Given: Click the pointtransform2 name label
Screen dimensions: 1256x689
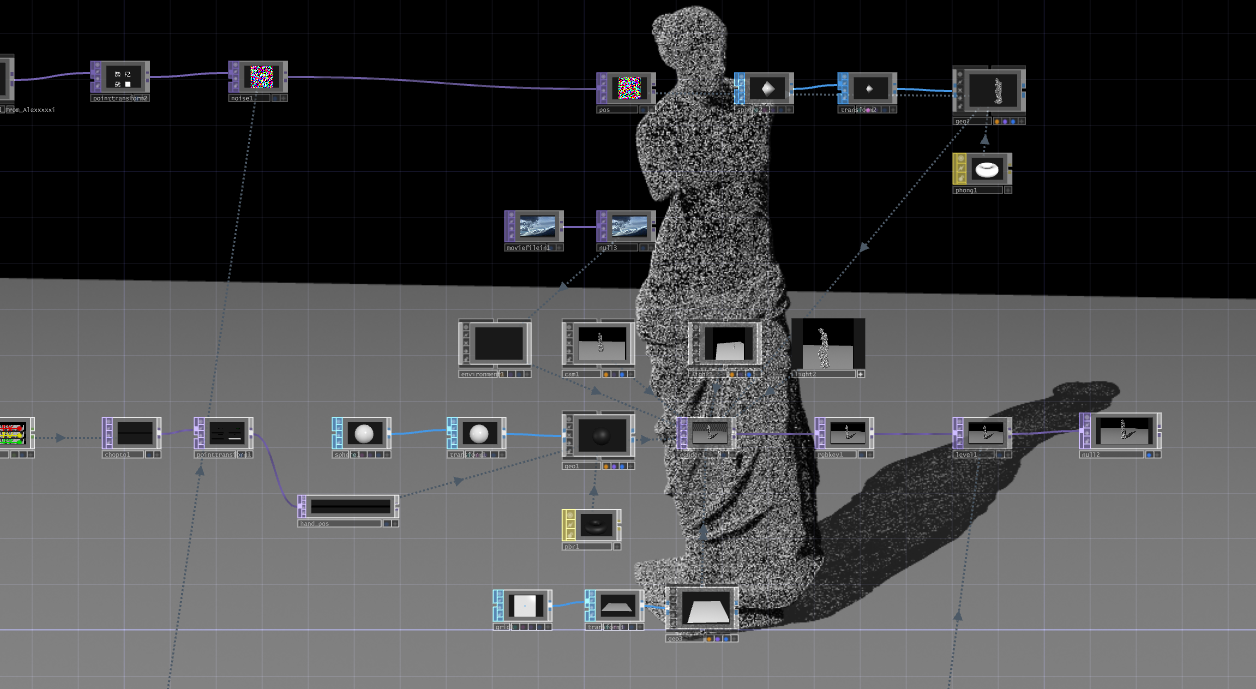Looking at the screenshot, I should tap(119, 98).
